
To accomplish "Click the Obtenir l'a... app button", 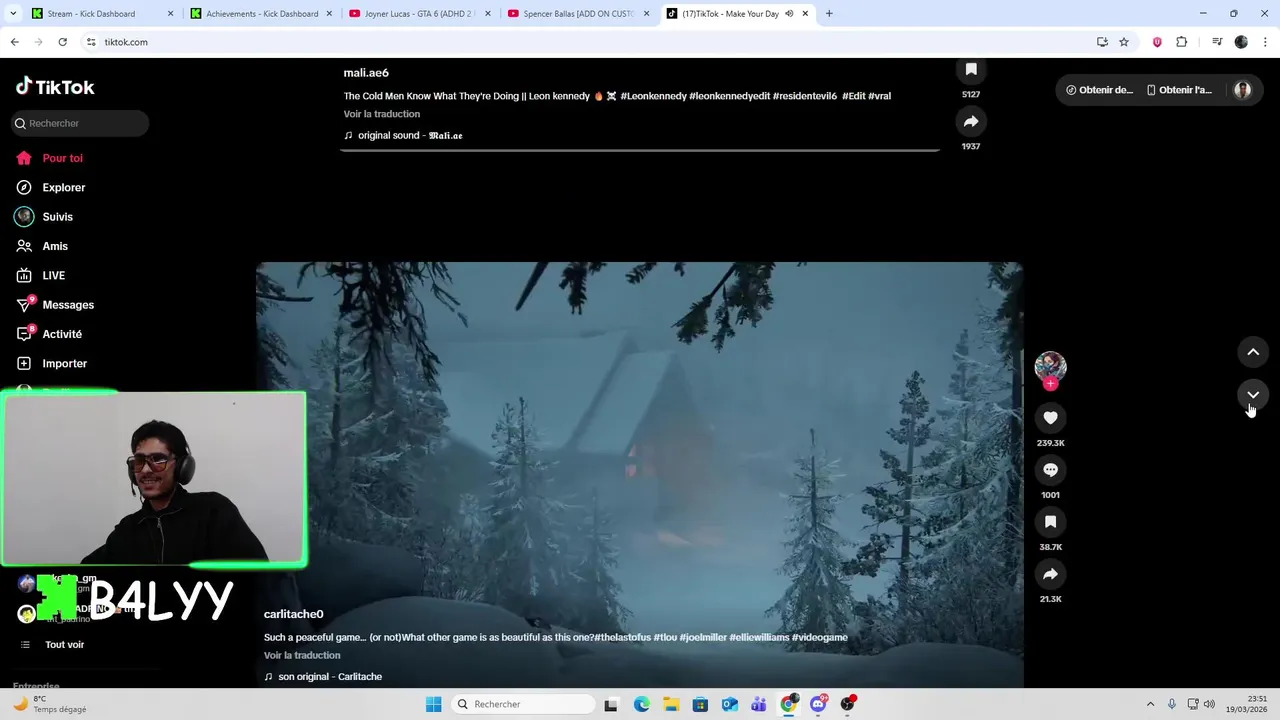I will pos(1179,90).
